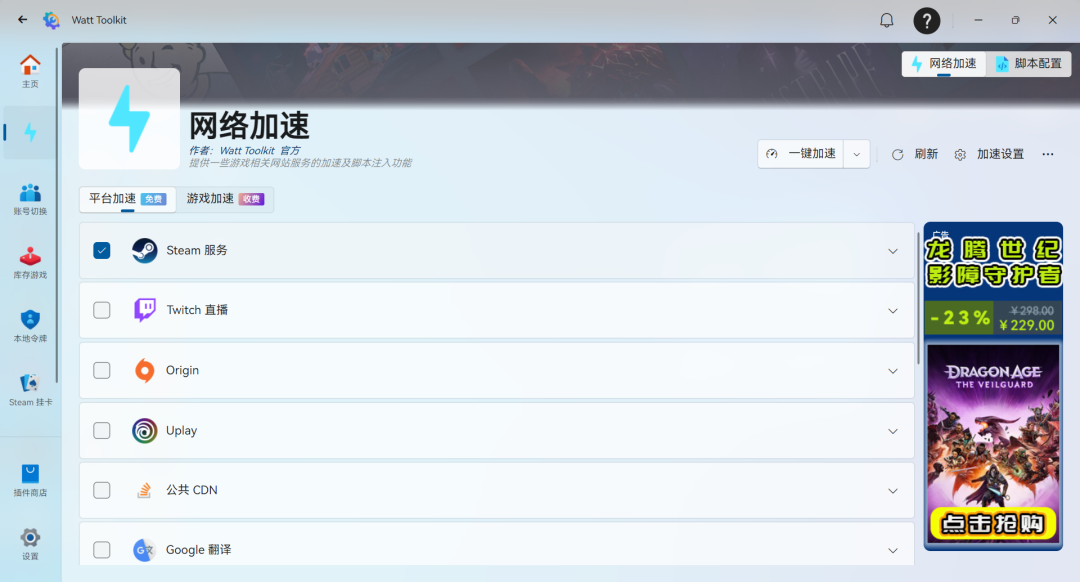Click 点击抢购 buy button in ad
Screen dimensions: 1080x582
click(993, 523)
